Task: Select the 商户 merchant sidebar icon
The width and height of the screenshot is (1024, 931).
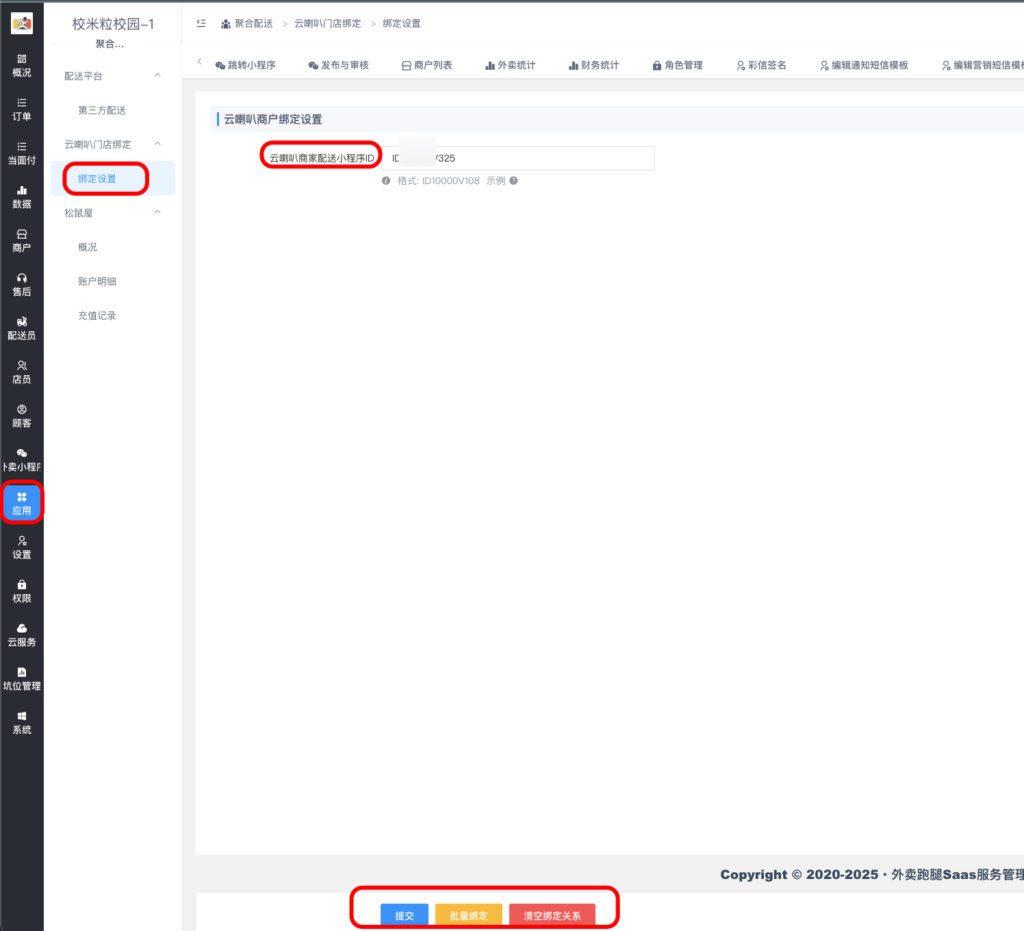Action: [21, 234]
